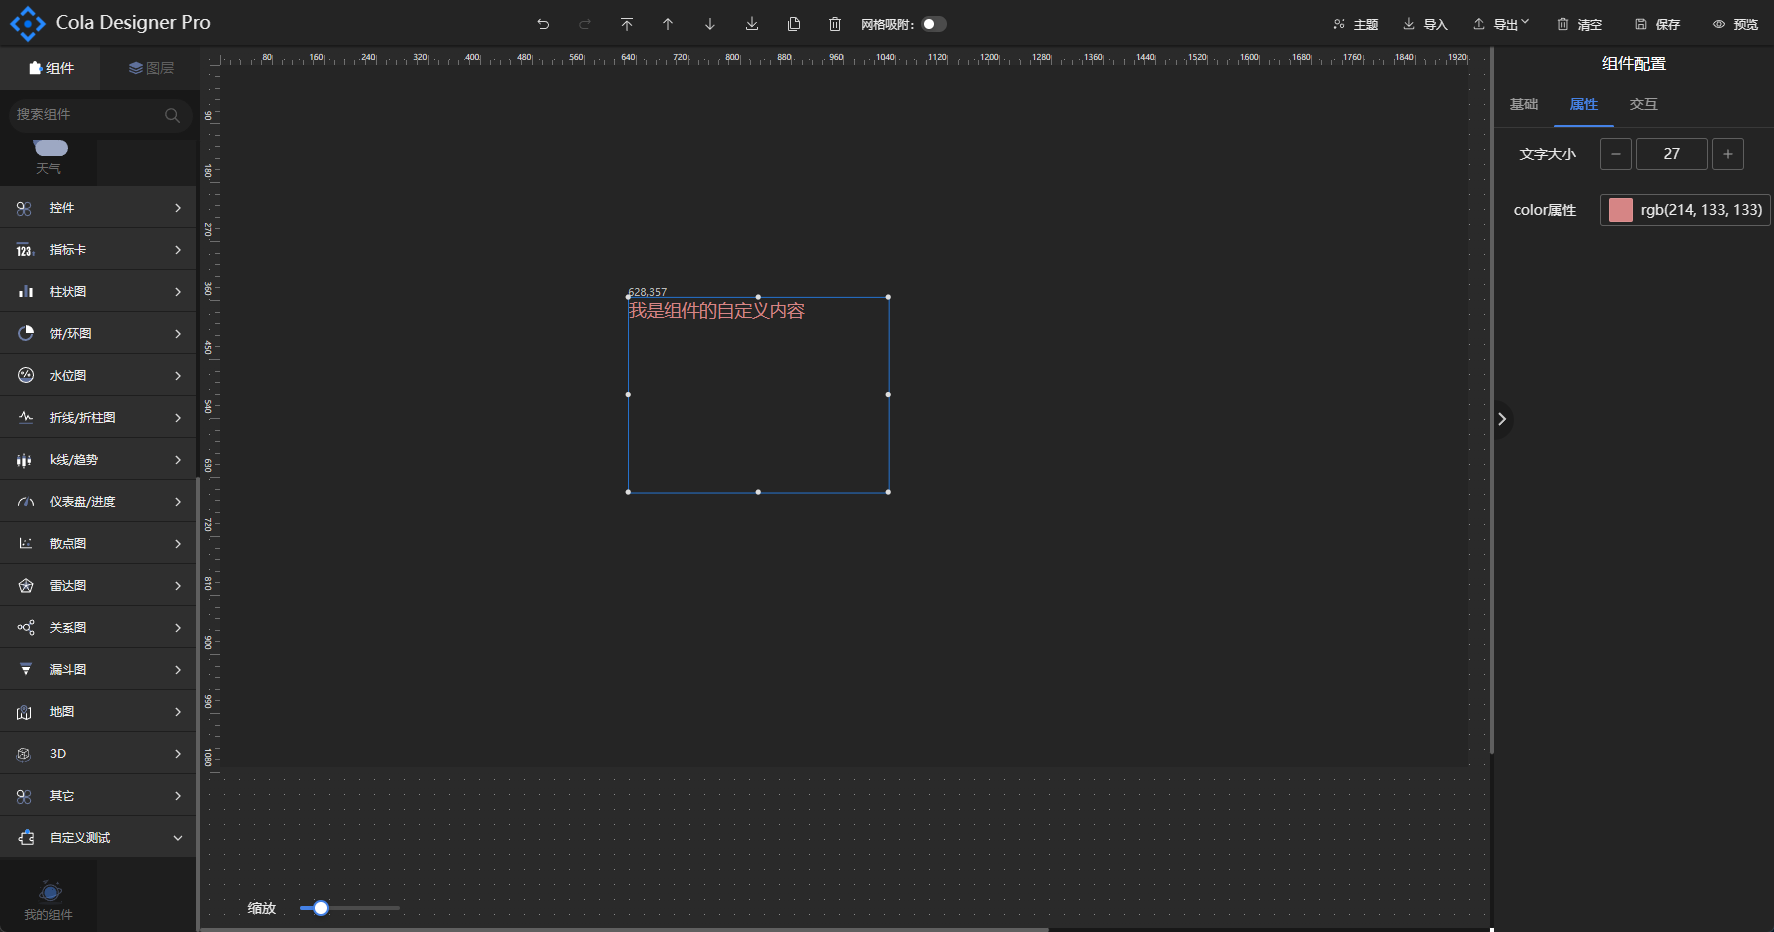Decrease 文字大小 with the minus button
Screen dimensions: 1774x932
1615,154
